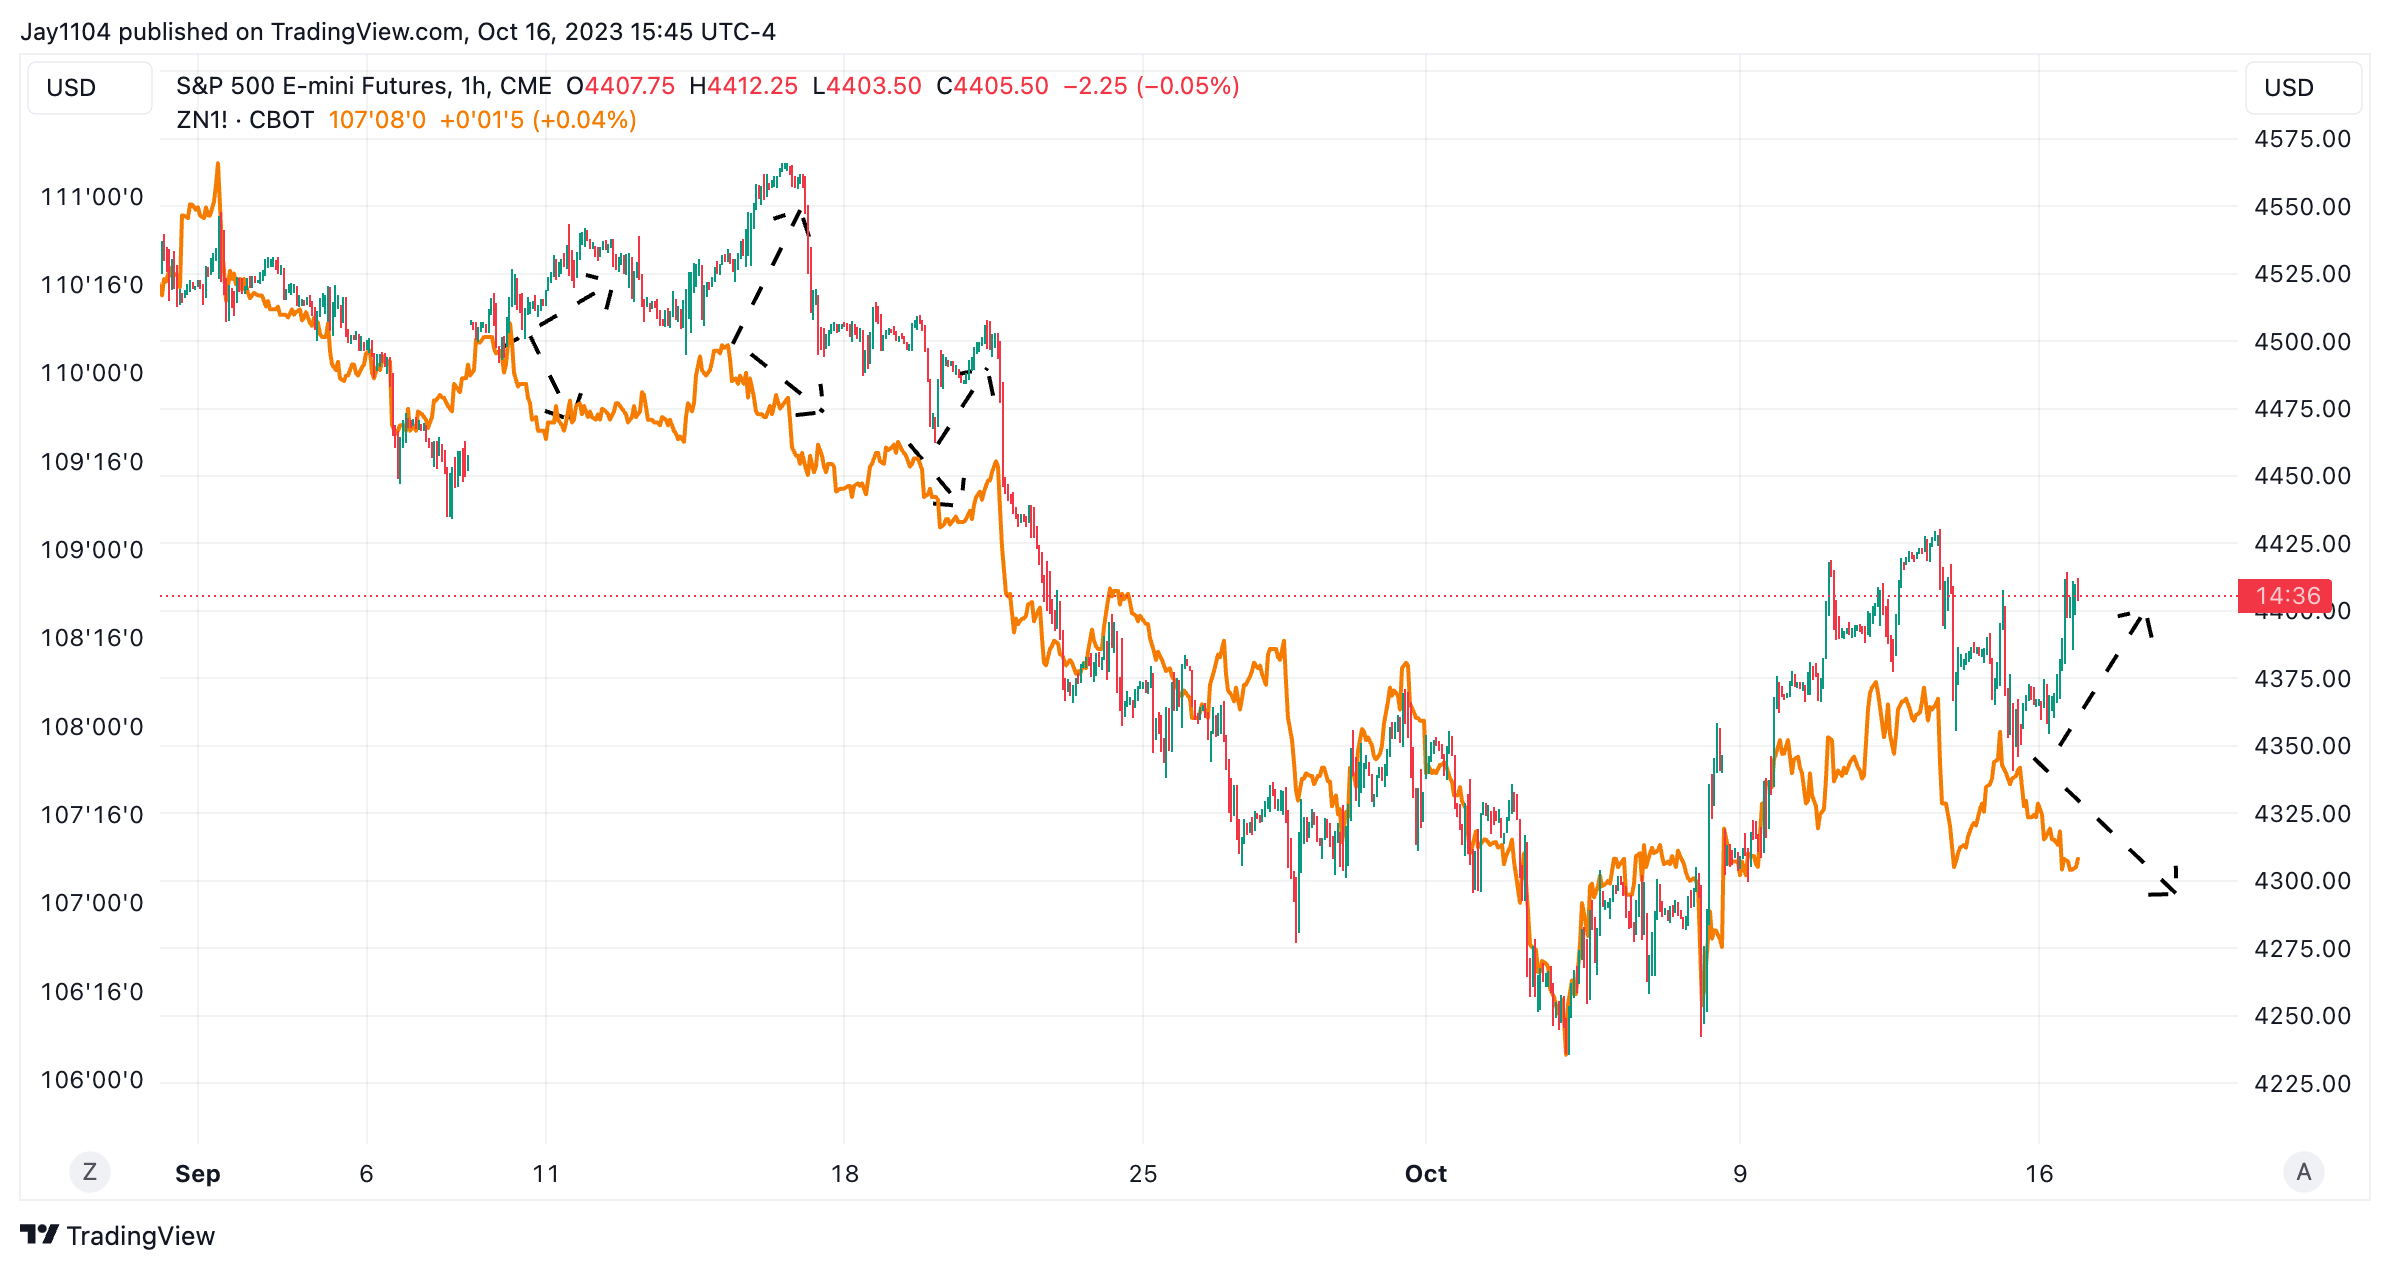Click the 107'16'0 left axis label
The width and height of the screenshot is (2390, 1270).
coord(92,815)
